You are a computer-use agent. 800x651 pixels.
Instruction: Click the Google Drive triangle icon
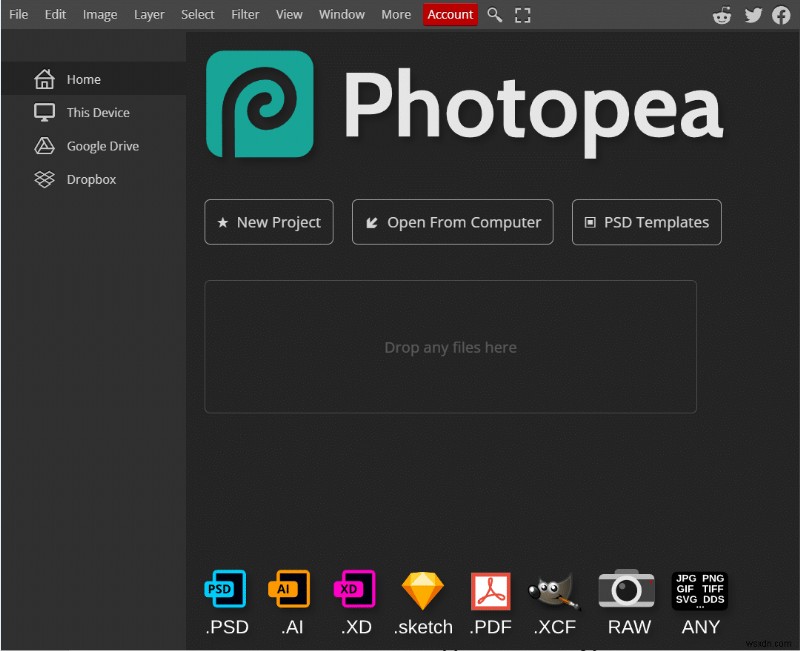point(44,146)
